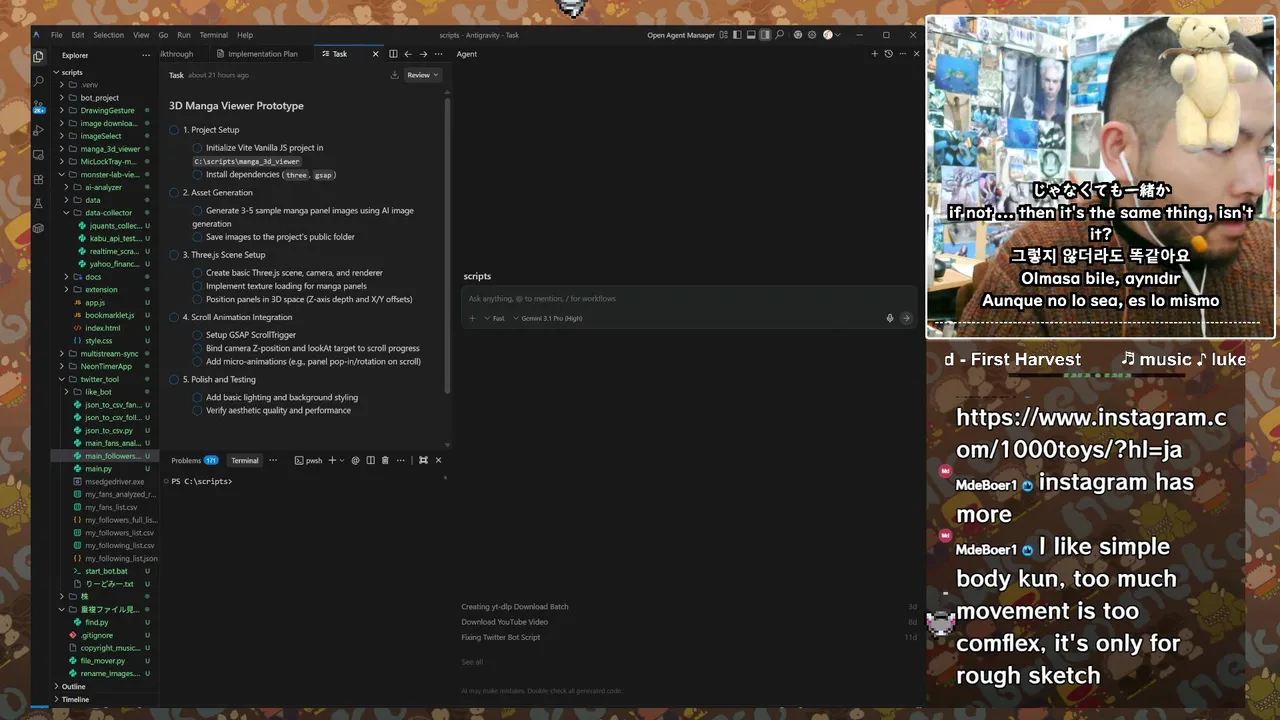
Task: Click Explorer panel more actions ellipsis
Action: click(x=146, y=55)
